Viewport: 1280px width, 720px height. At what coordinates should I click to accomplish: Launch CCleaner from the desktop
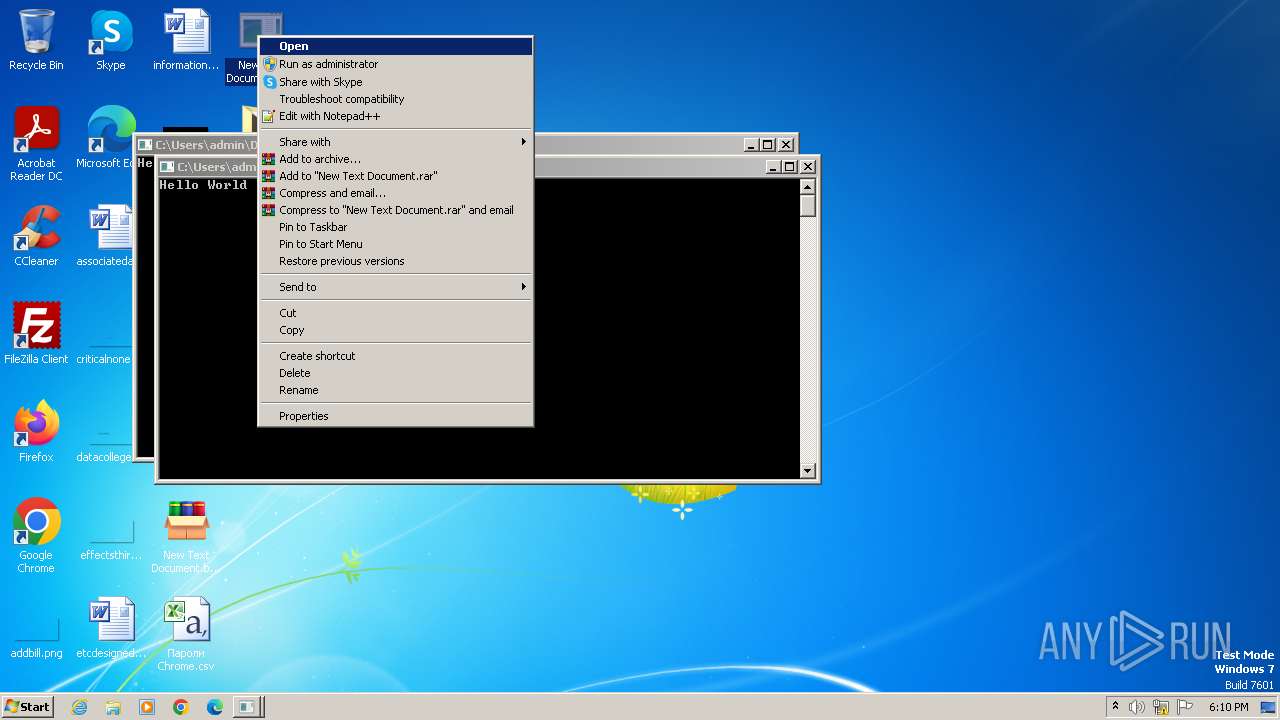click(x=36, y=237)
